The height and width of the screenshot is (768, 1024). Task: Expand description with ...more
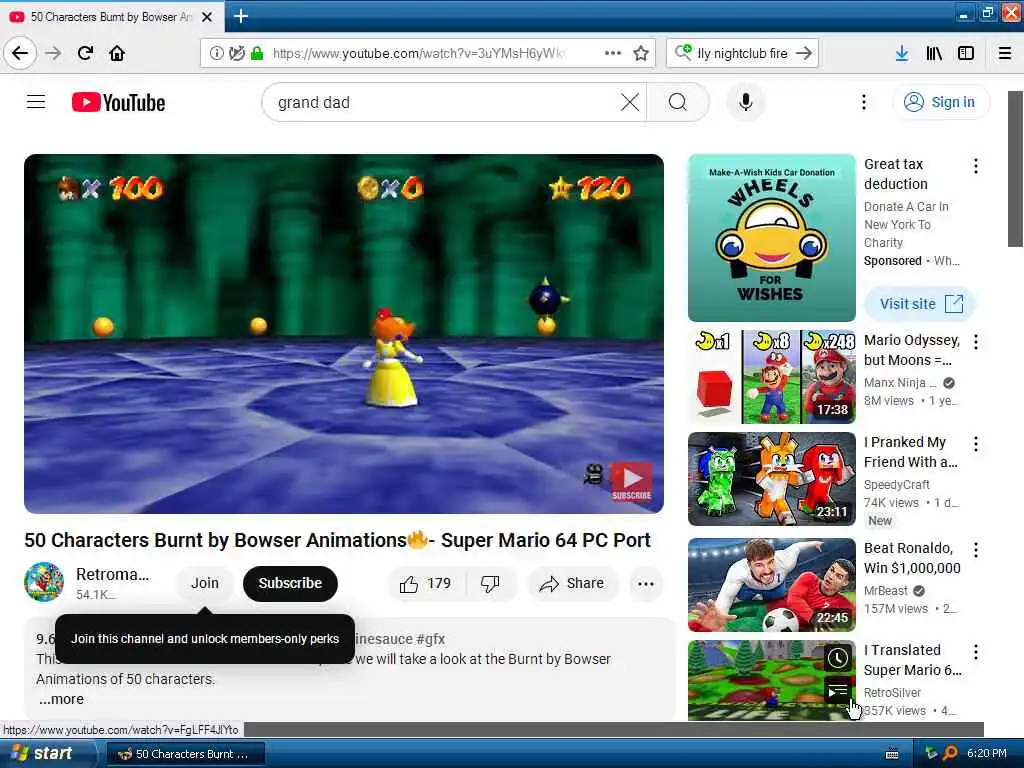click(x=61, y=699)
